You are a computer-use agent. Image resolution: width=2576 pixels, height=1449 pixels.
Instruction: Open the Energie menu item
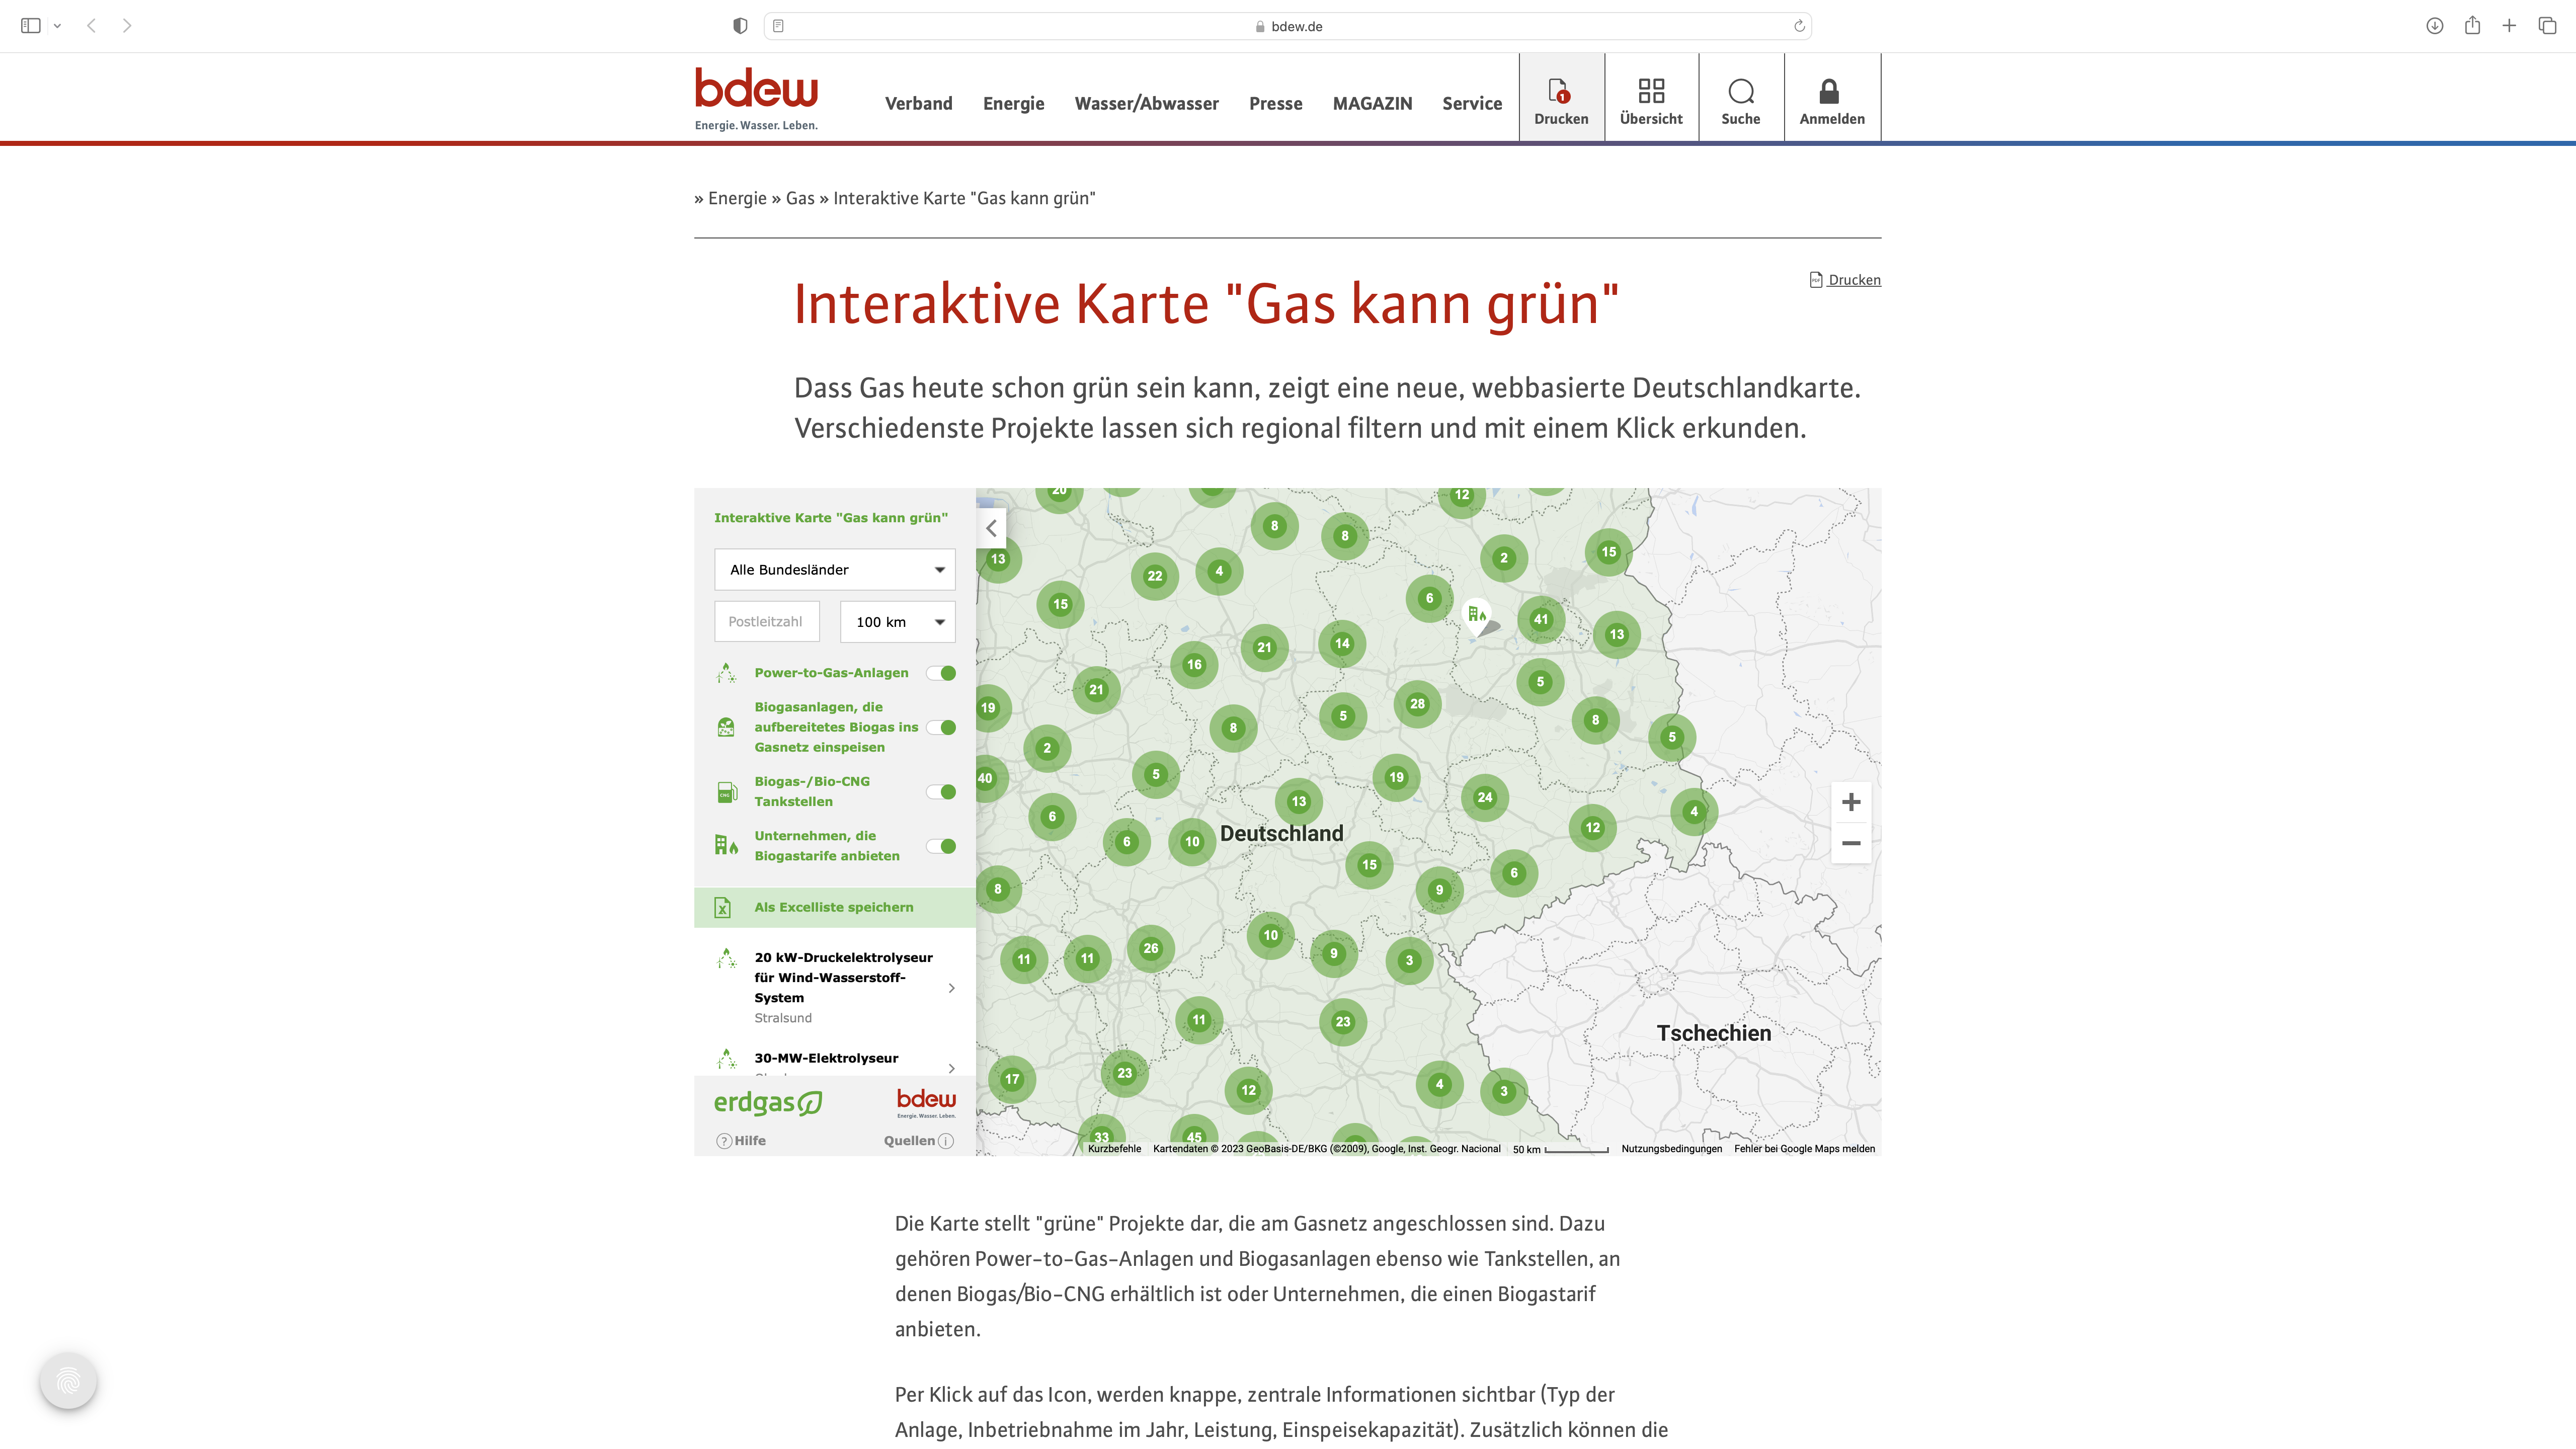[1013, 103]
